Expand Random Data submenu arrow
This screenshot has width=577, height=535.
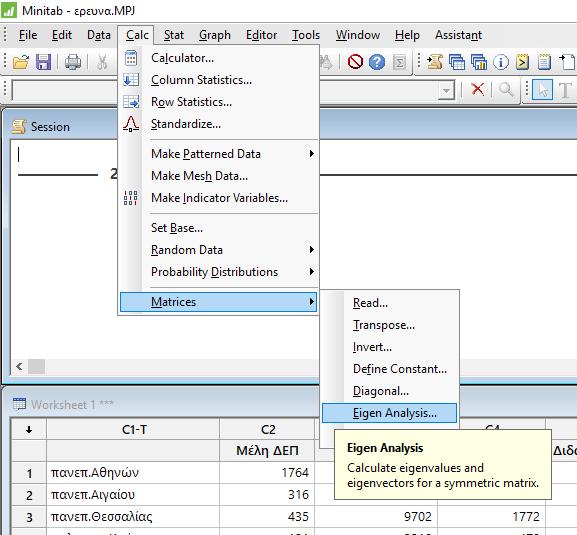click(x=312, y=250)
